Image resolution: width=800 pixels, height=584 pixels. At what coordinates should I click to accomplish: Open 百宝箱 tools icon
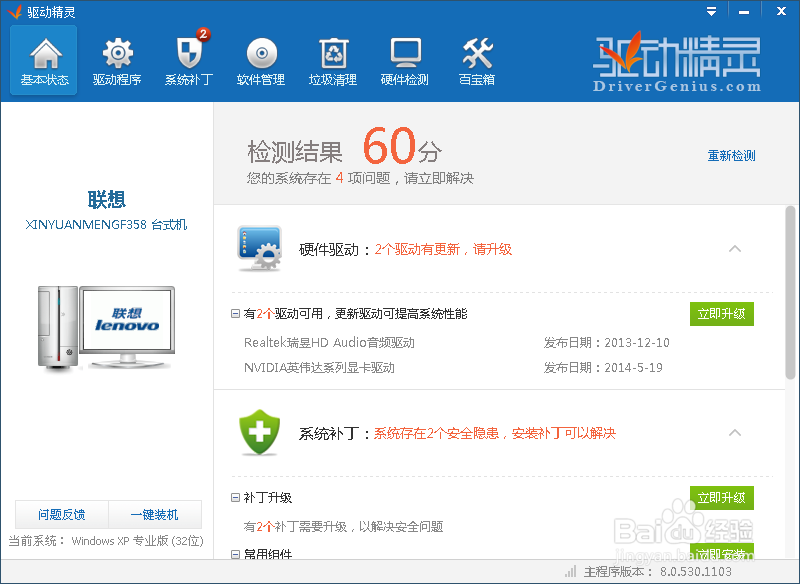[x=477, y=53]
